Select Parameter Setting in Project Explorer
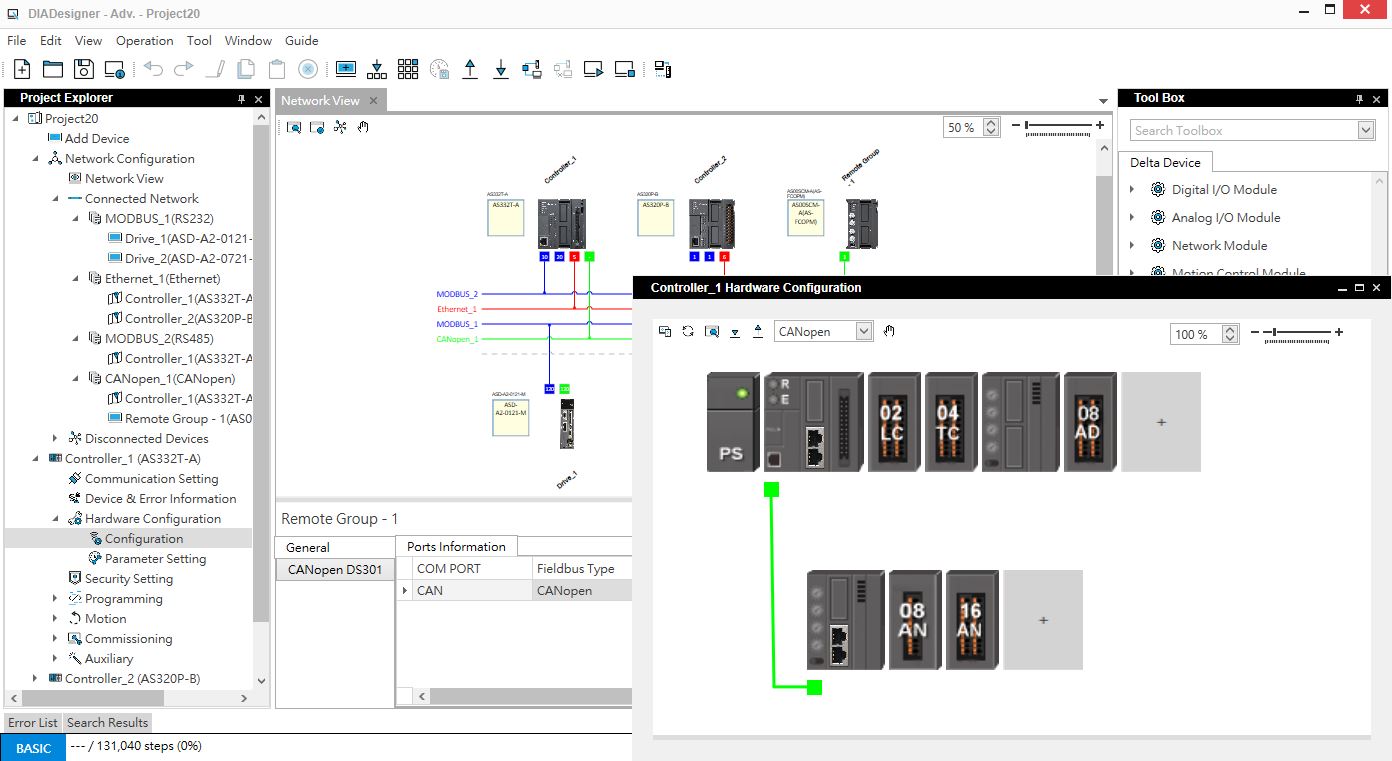The height and width of the screenshot is (761, 1392). pos(155,559)
